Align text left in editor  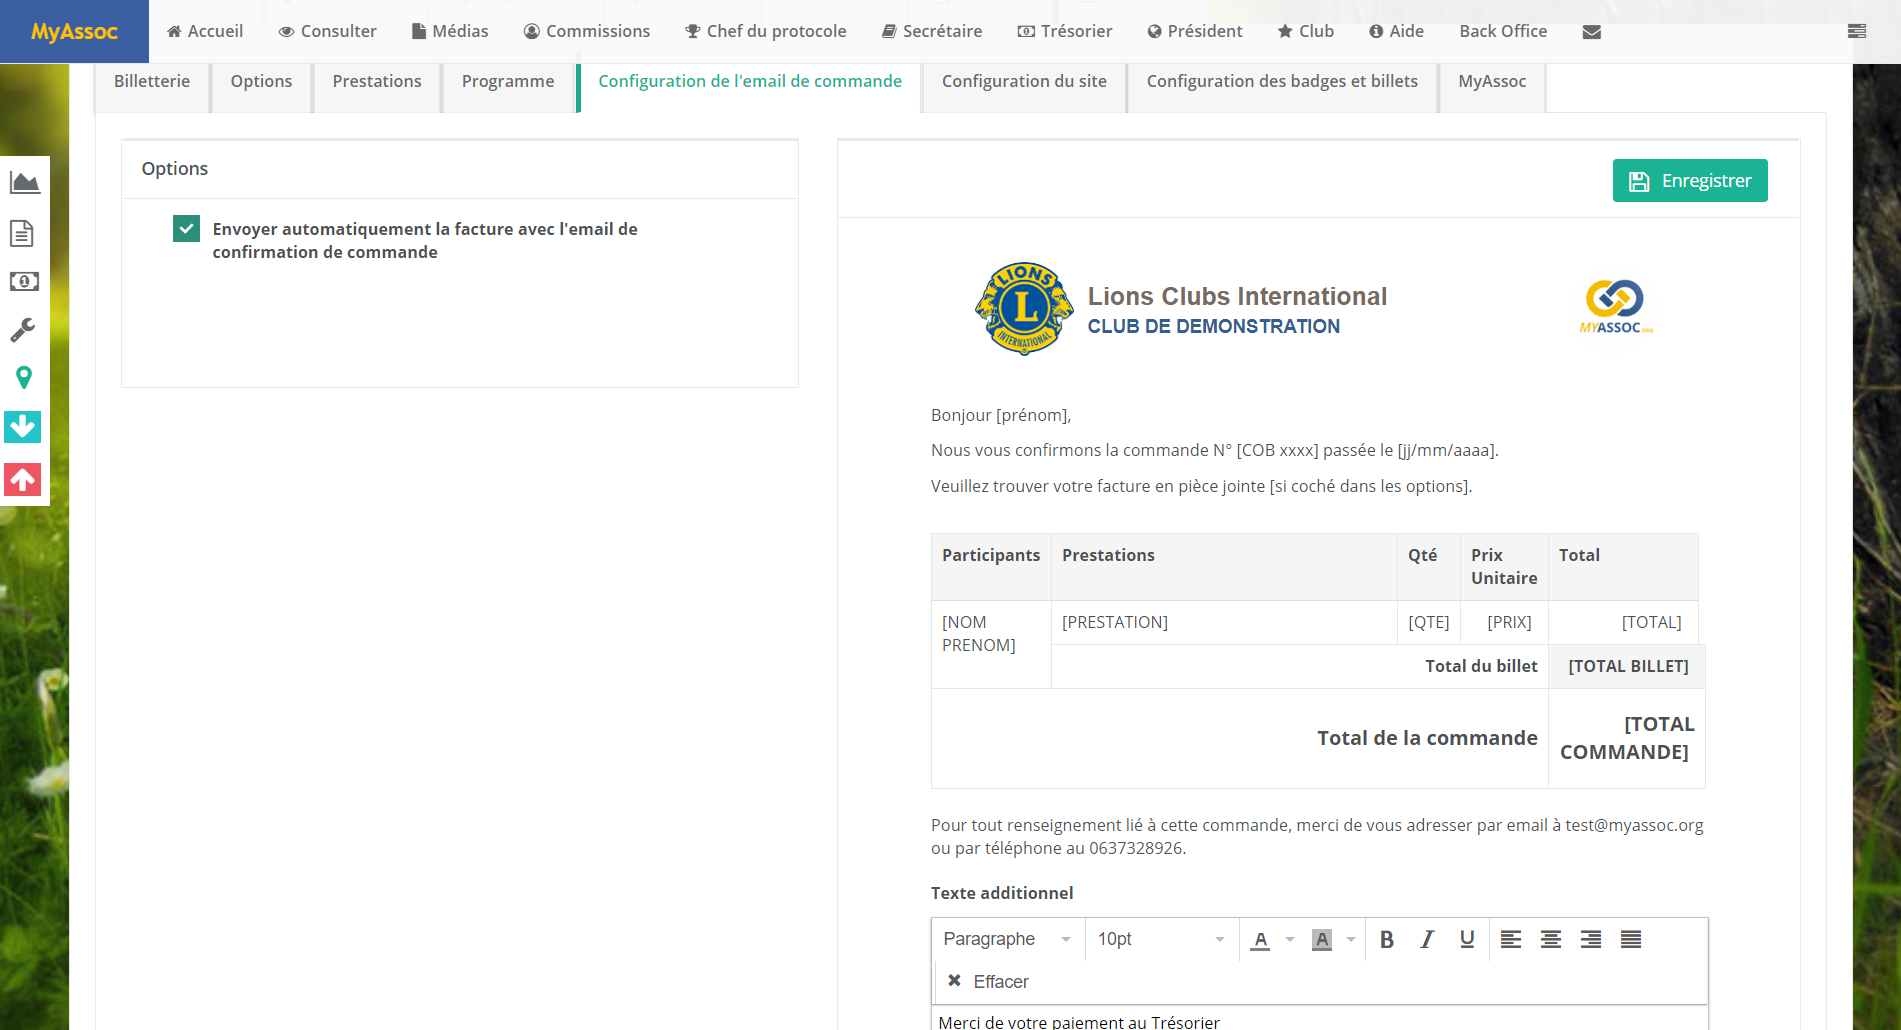pyautogui.click(x=1511, y=939)
